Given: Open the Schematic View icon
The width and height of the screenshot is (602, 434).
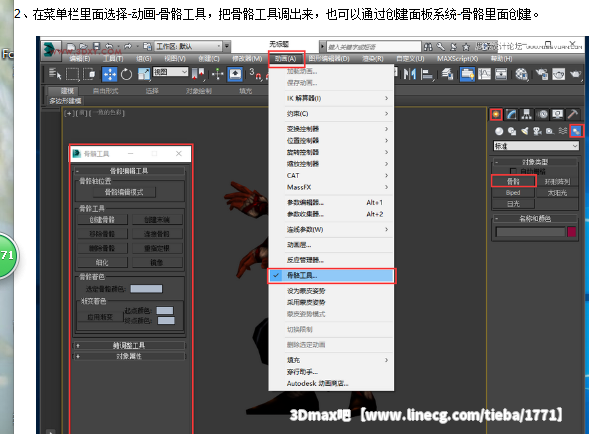Looking at the screenshot, I should [x=501, y=74].
